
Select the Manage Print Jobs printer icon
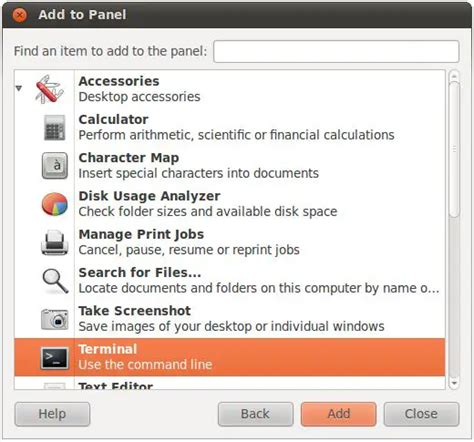point(55,242)
